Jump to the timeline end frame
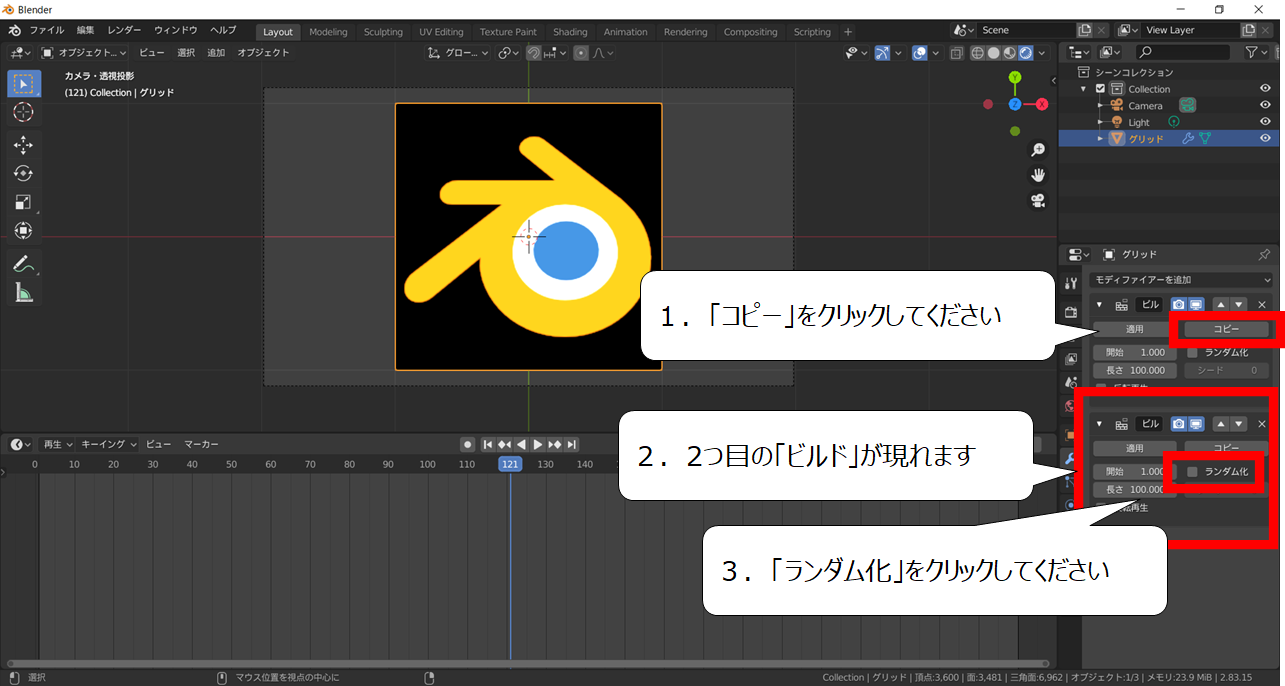 click(572, 444)
